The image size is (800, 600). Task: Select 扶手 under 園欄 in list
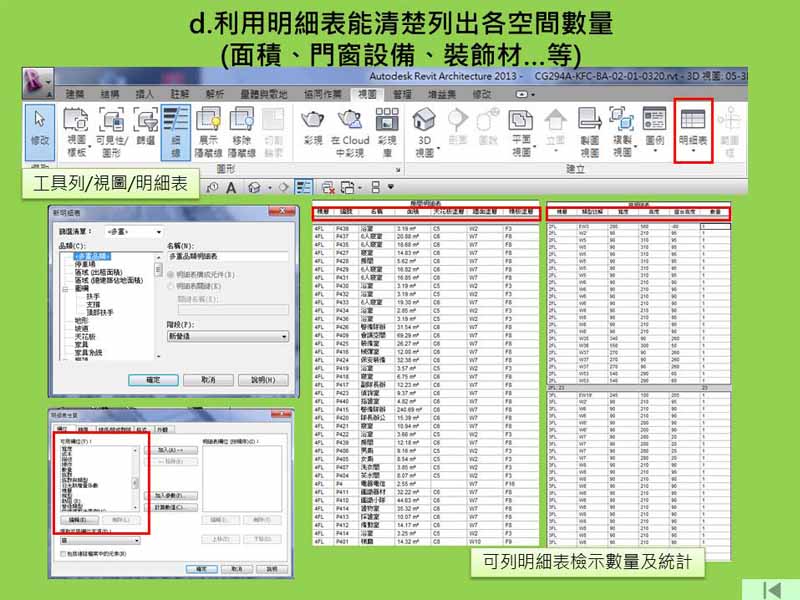point(93,296)
